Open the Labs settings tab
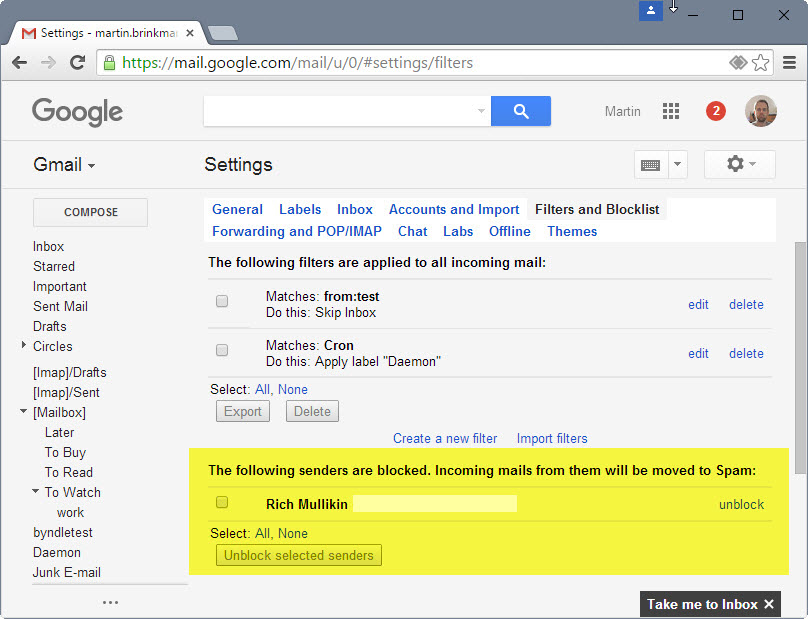This screenshot has width=808, height=619. pos(458,231)
